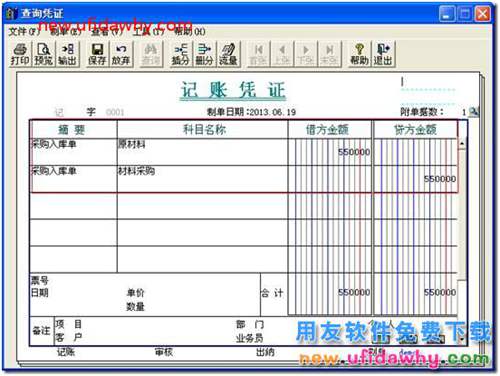Click the scroll down arrow near 备注 section
This screenshot has width=500, height=376.
pyautogui.click(x=462, y=339)
